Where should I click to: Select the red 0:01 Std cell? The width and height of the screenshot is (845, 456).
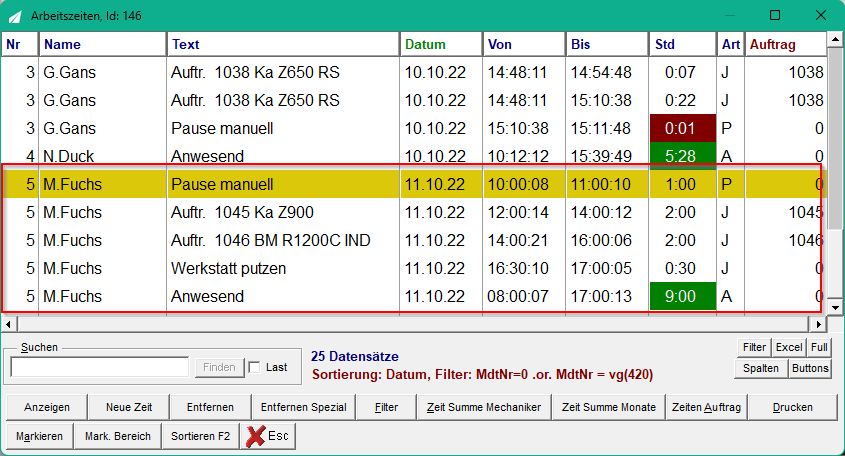683,128
